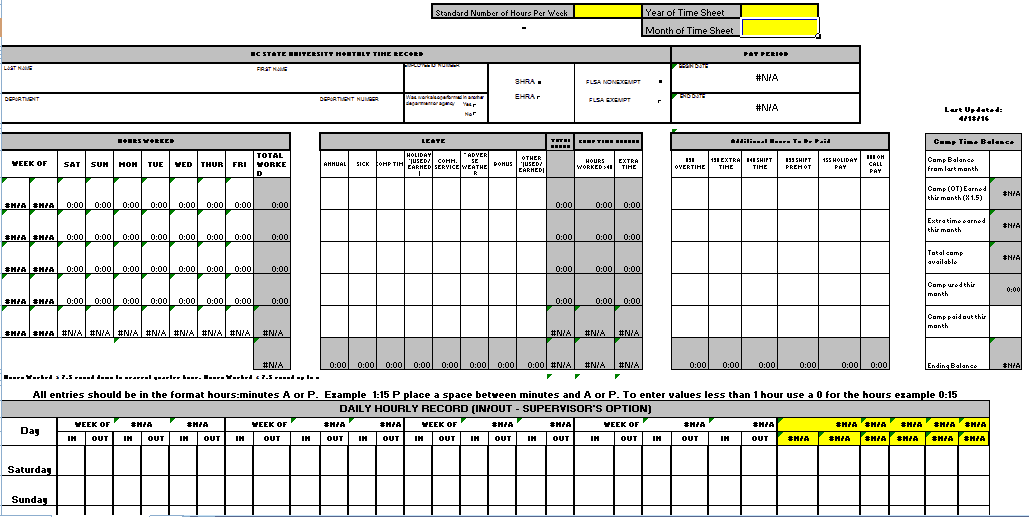Select the TUE column header in Hours Worked
This screenshot has height=517, width=1029.
pyautogui.click(x=155, y=164)
